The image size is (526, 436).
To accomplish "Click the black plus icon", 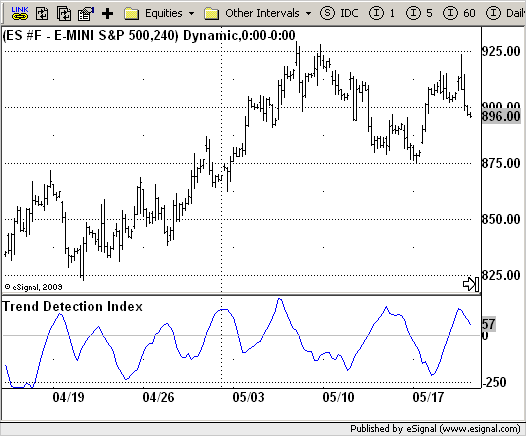I will pos(107,14).
